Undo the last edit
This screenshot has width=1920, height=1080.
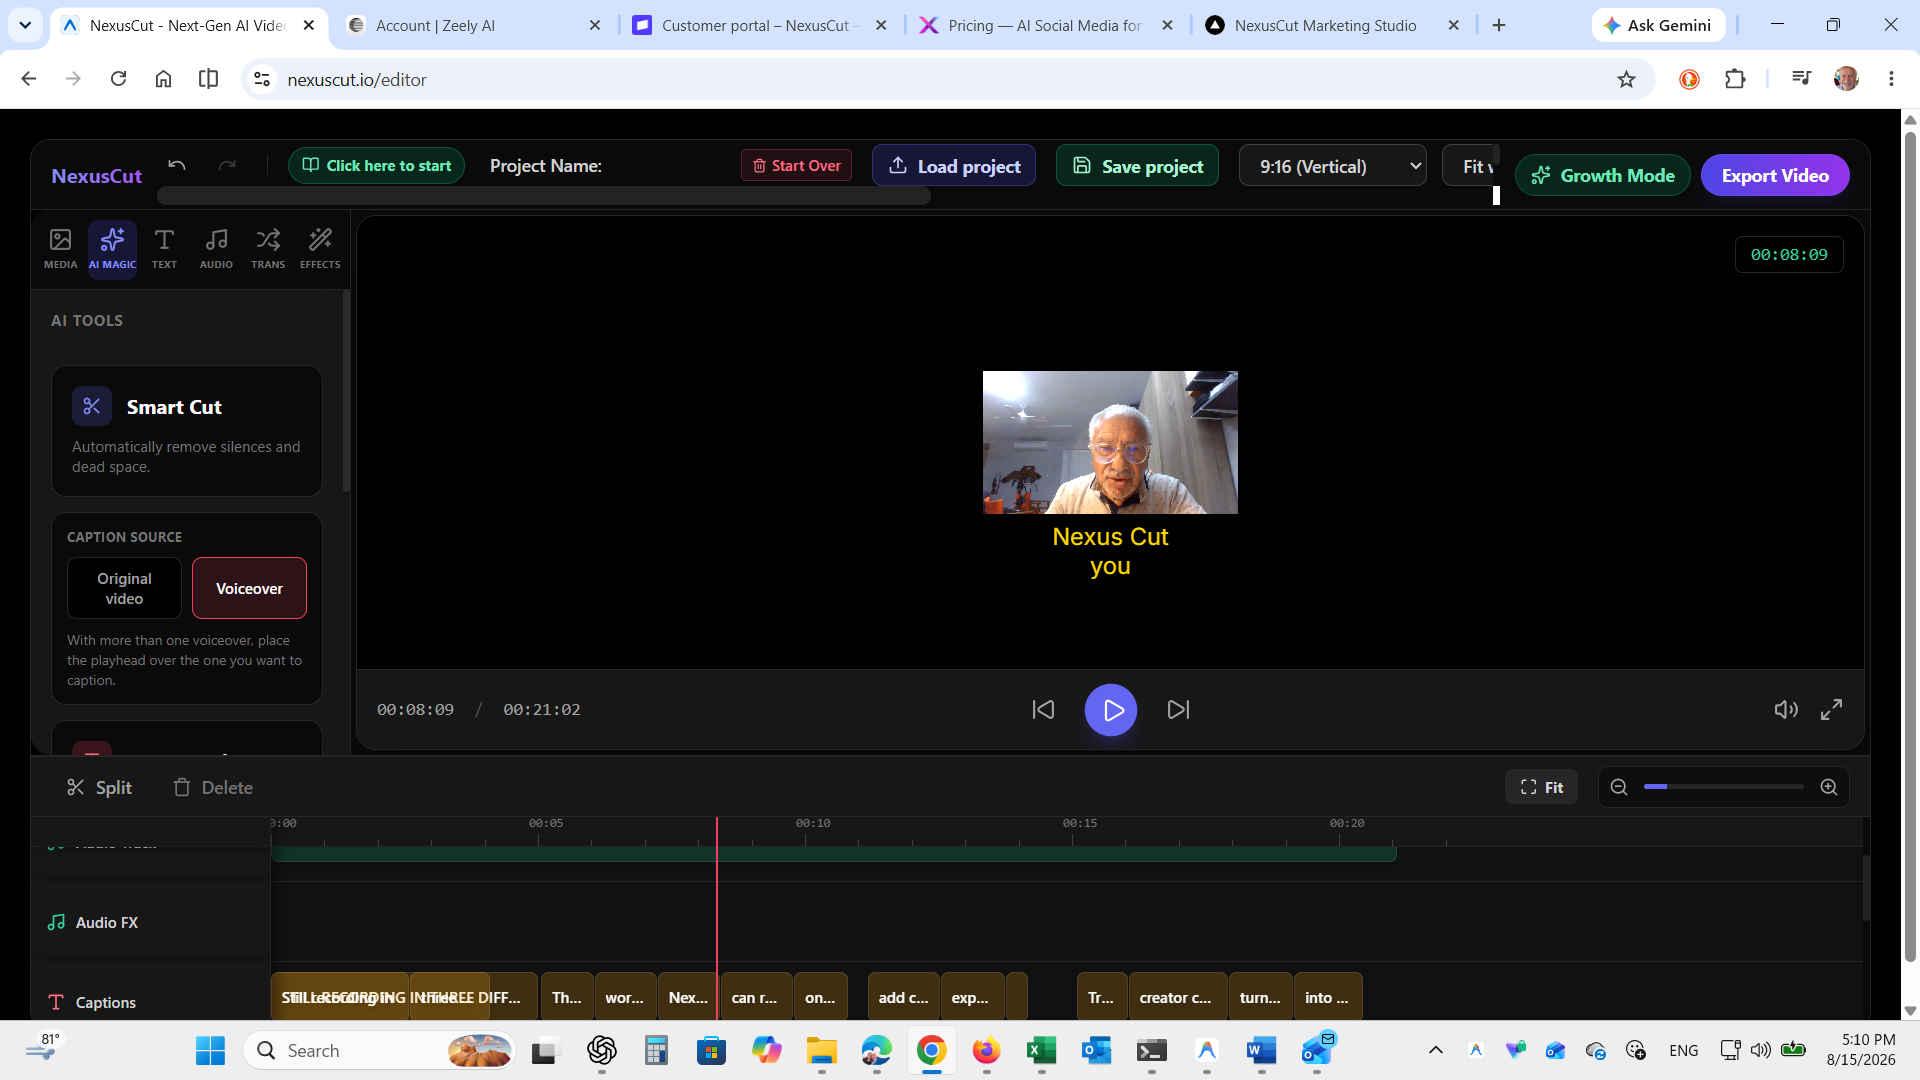(x=177, y=165)
